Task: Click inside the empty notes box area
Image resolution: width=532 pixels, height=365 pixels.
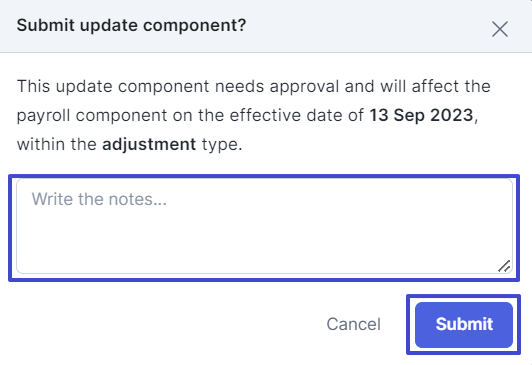Action: (x=264, y=237)
